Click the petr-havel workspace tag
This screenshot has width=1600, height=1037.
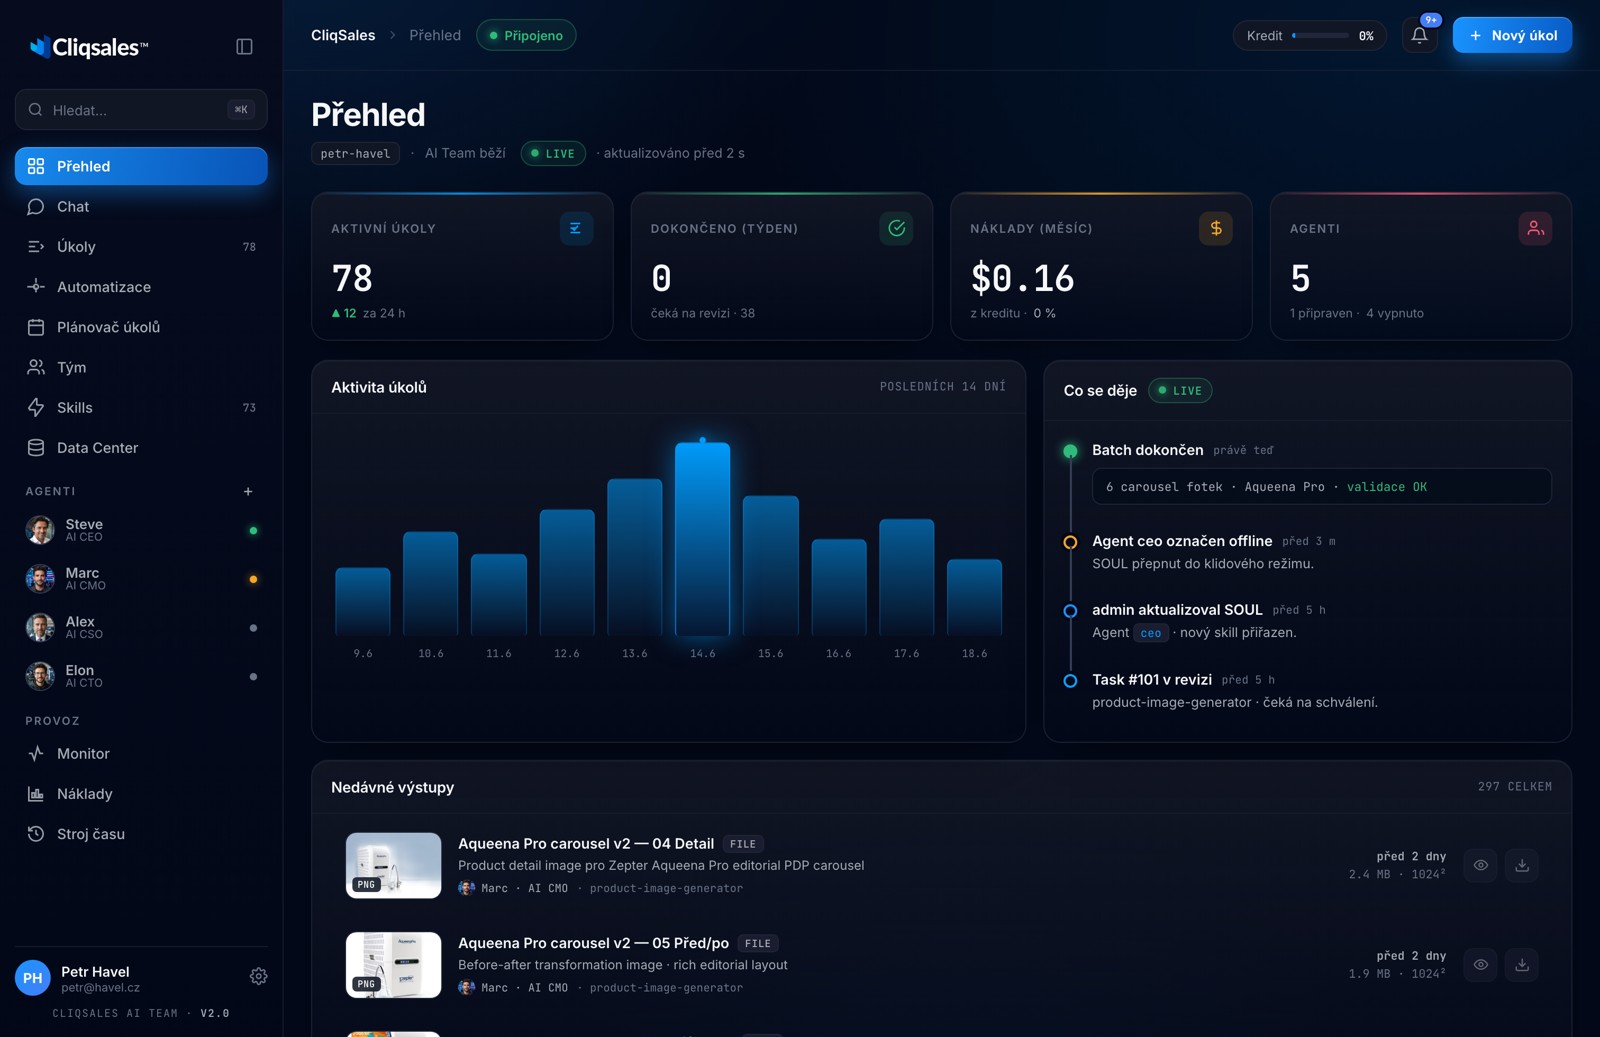pyautogui.click(x=355, y=153)
